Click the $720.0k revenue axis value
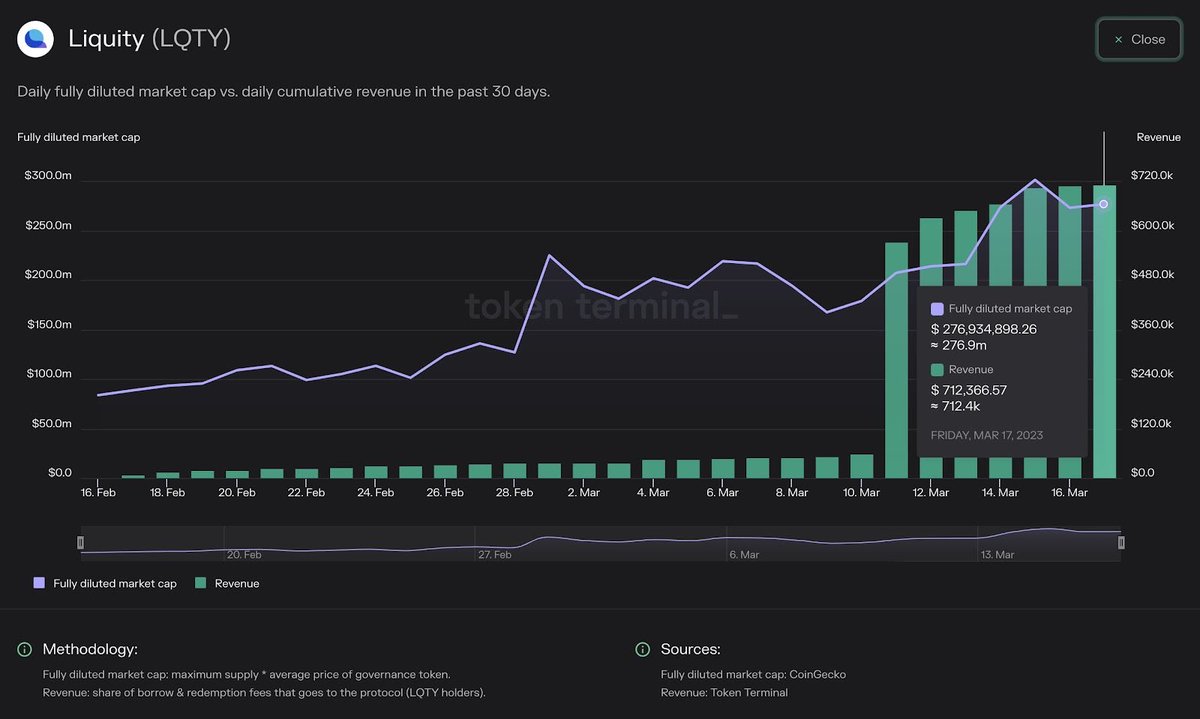 click(x=1151, y=176)
